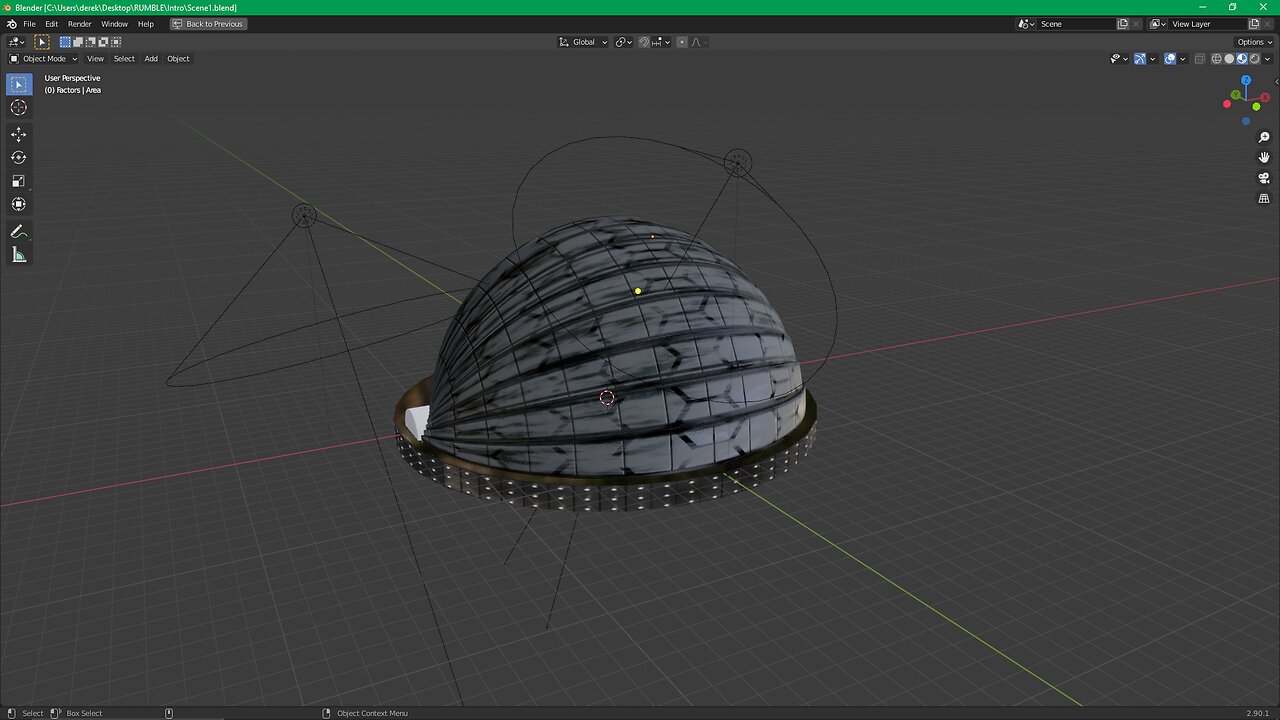Viewport: 1280px width, 720px height.
Task: Click Back to Previous button
Action: pos(208,24)
